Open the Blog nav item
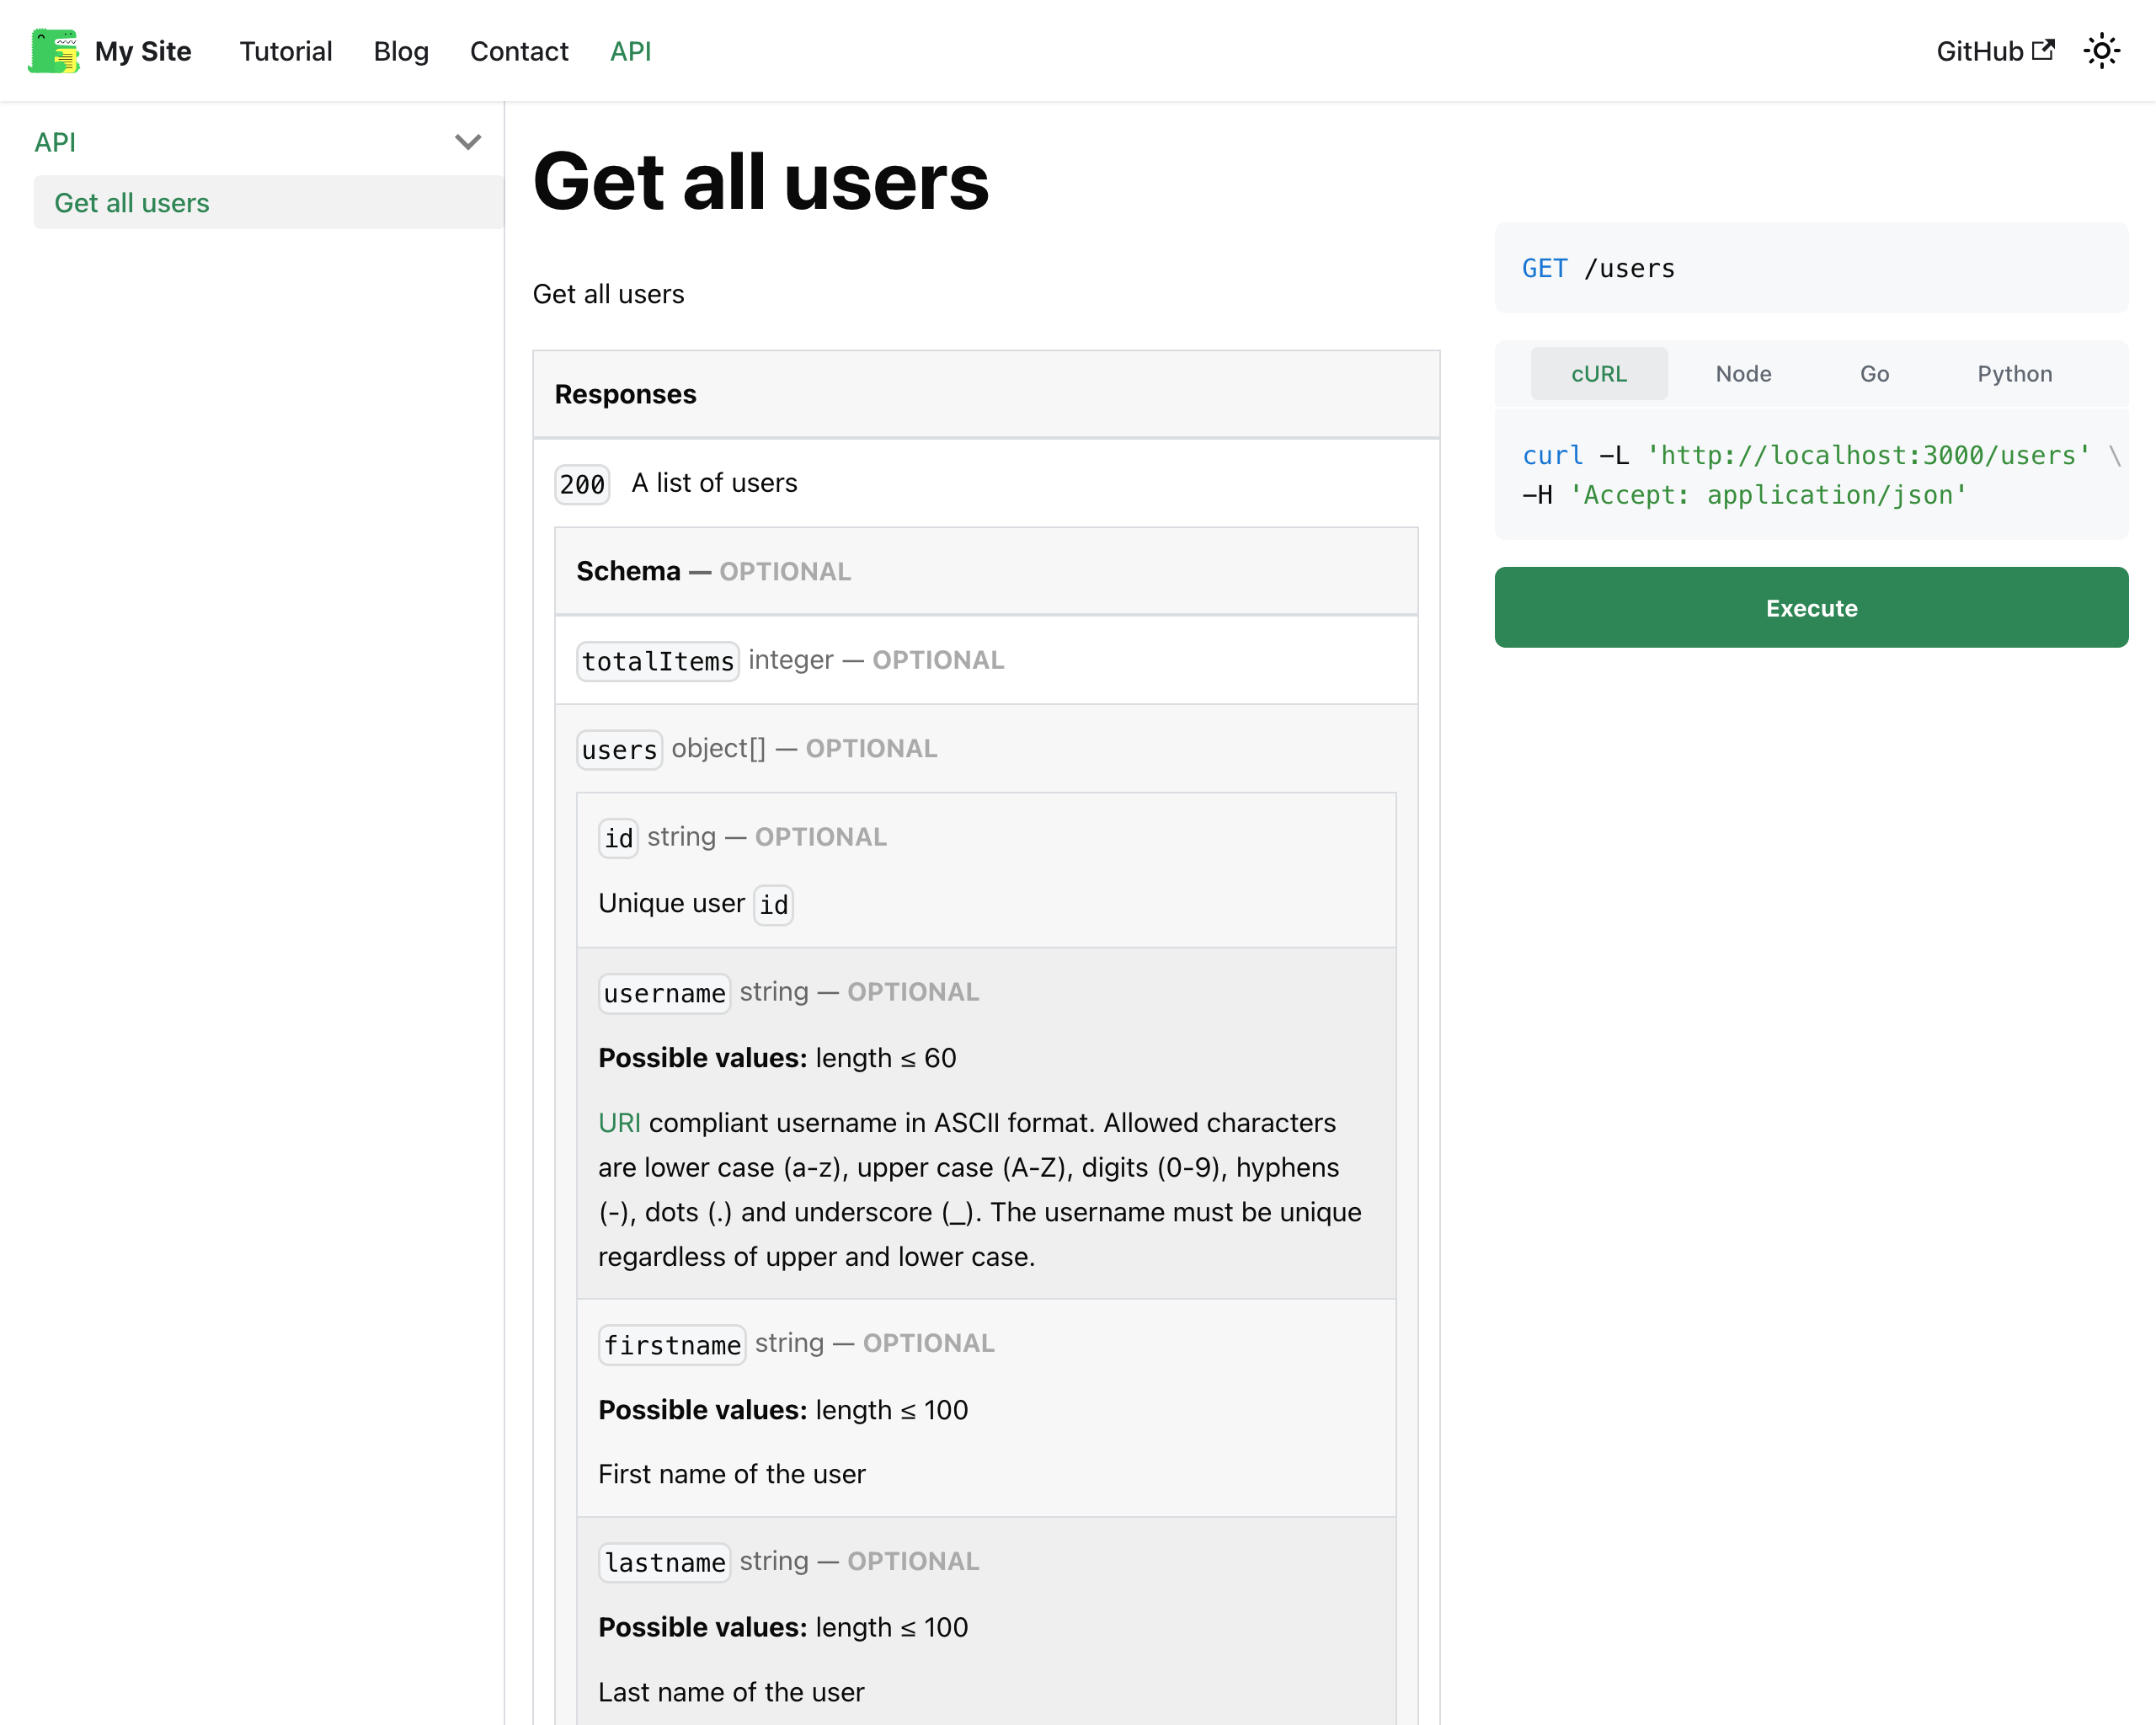 click(401, 51)
